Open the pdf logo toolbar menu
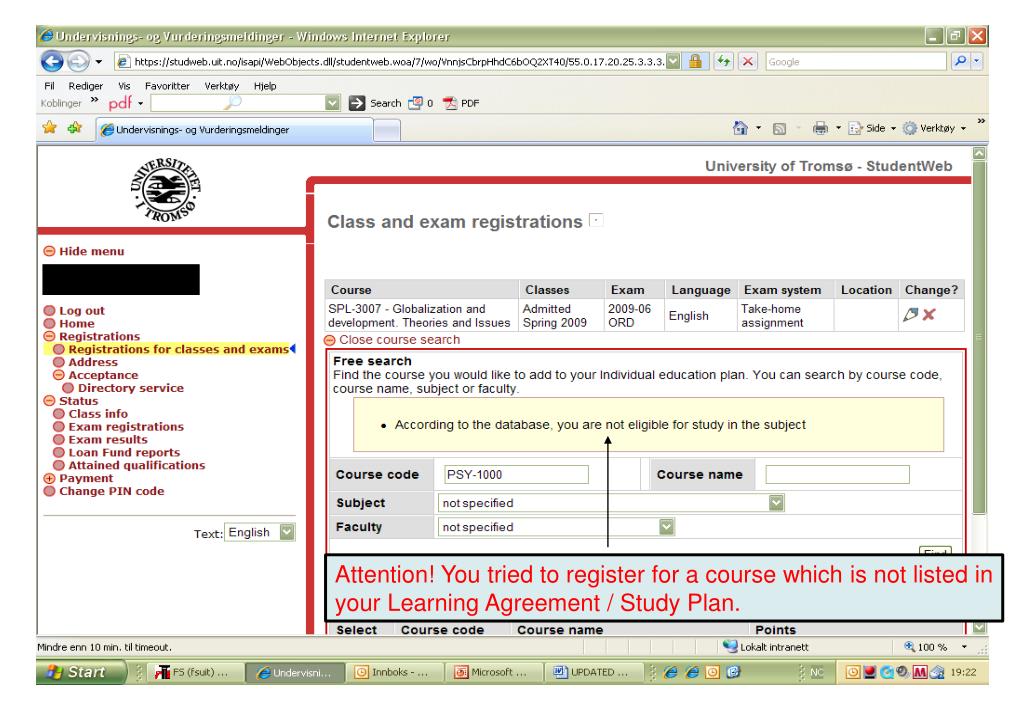The height and width of the screenshot is (708, 1023). click(125, 103)
